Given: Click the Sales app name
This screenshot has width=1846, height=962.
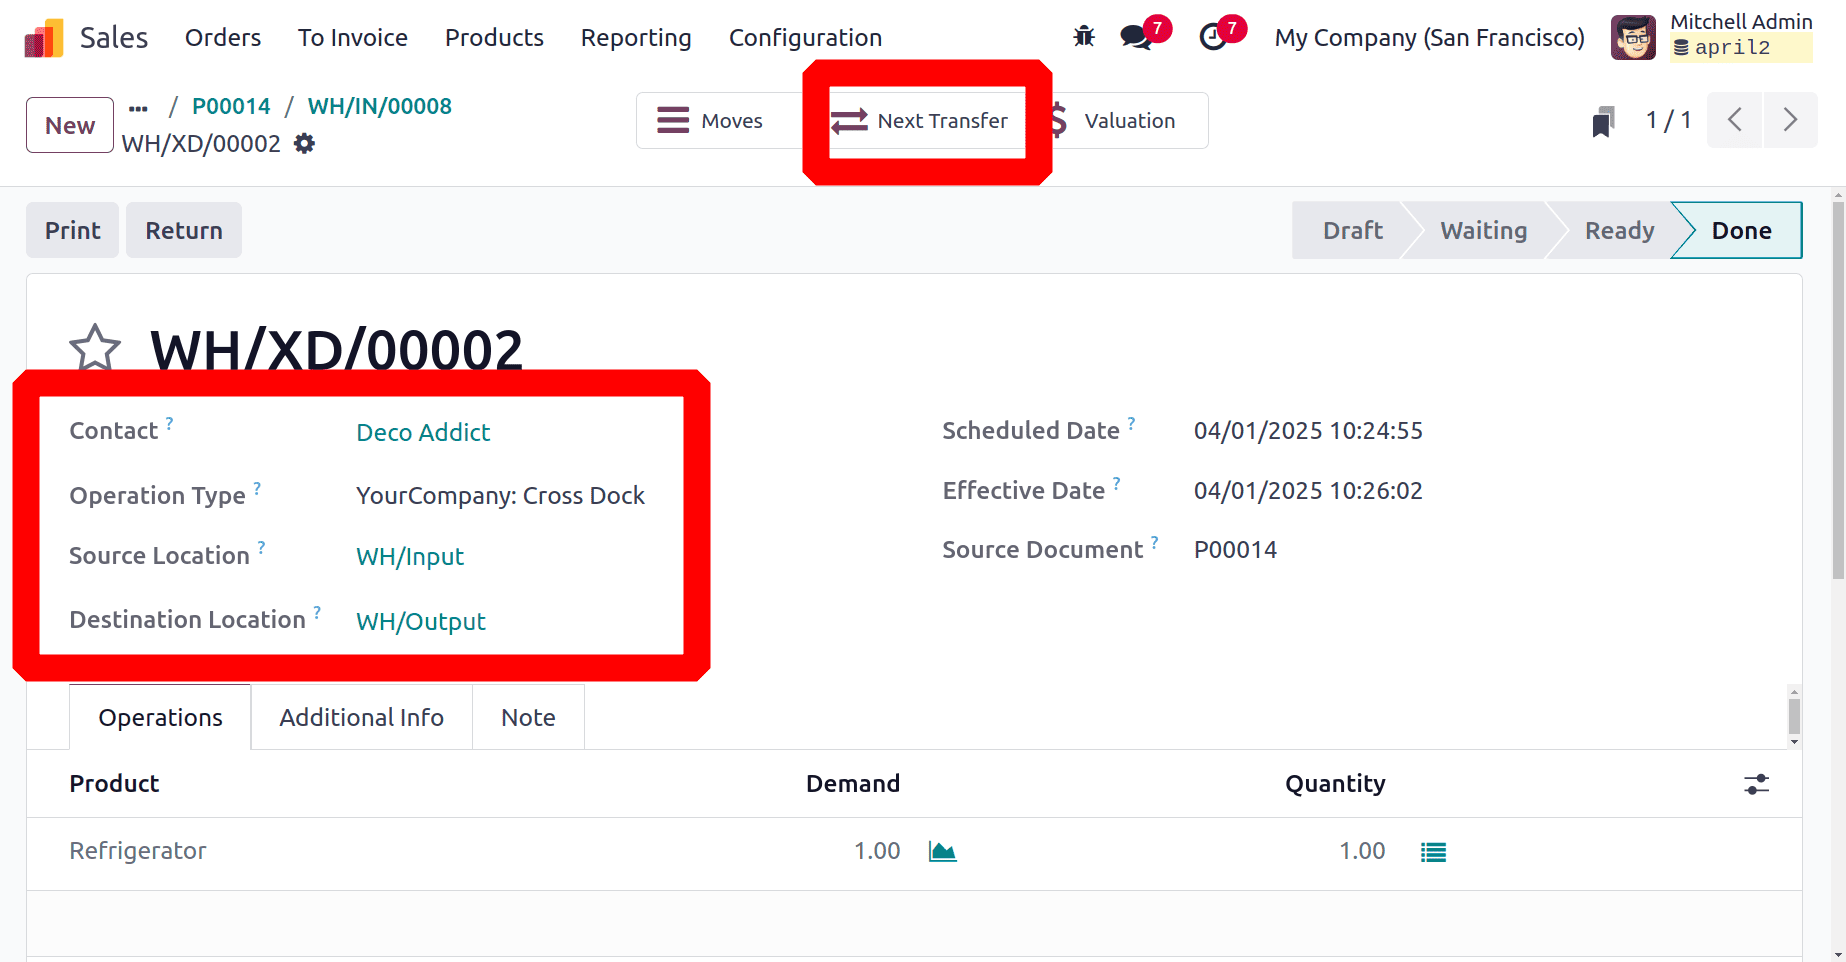Looking at the screenshot, I should [114, 38].
